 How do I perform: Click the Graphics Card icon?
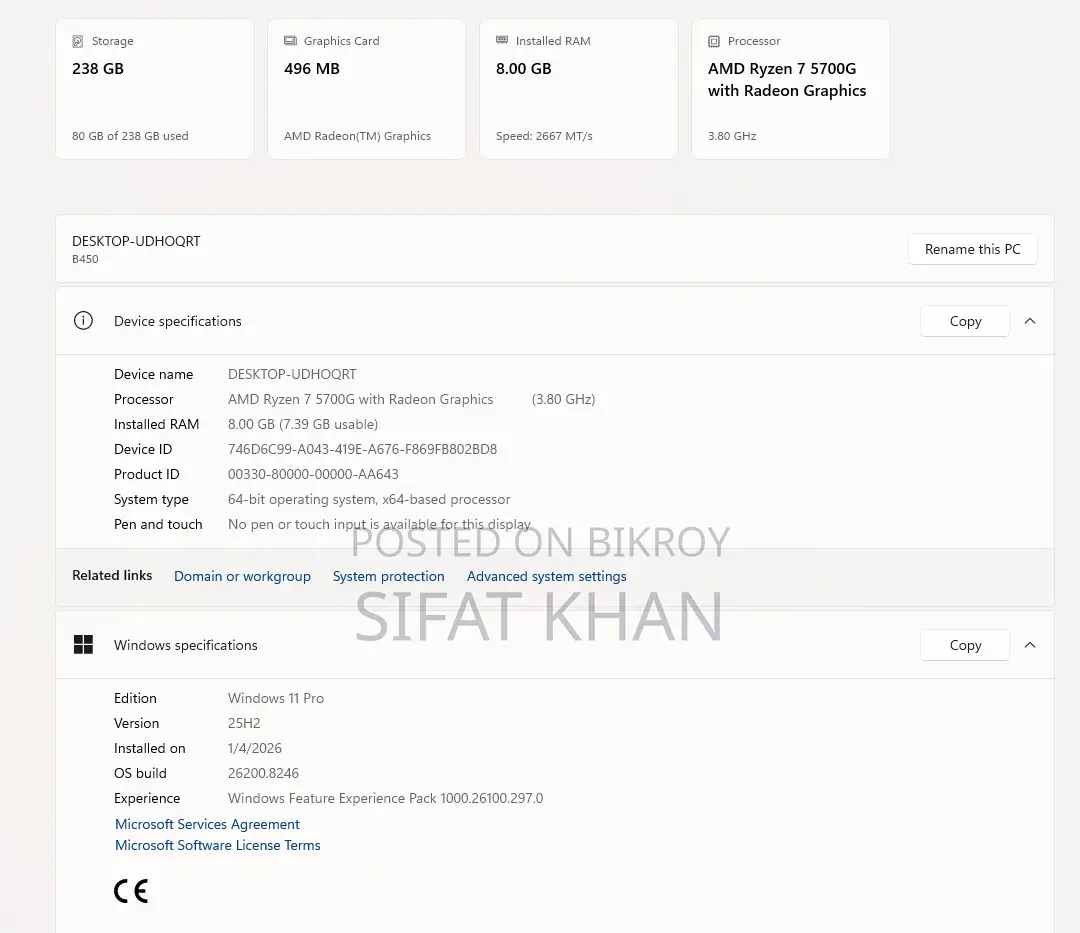pyautogui.click(x=290, y=41)
